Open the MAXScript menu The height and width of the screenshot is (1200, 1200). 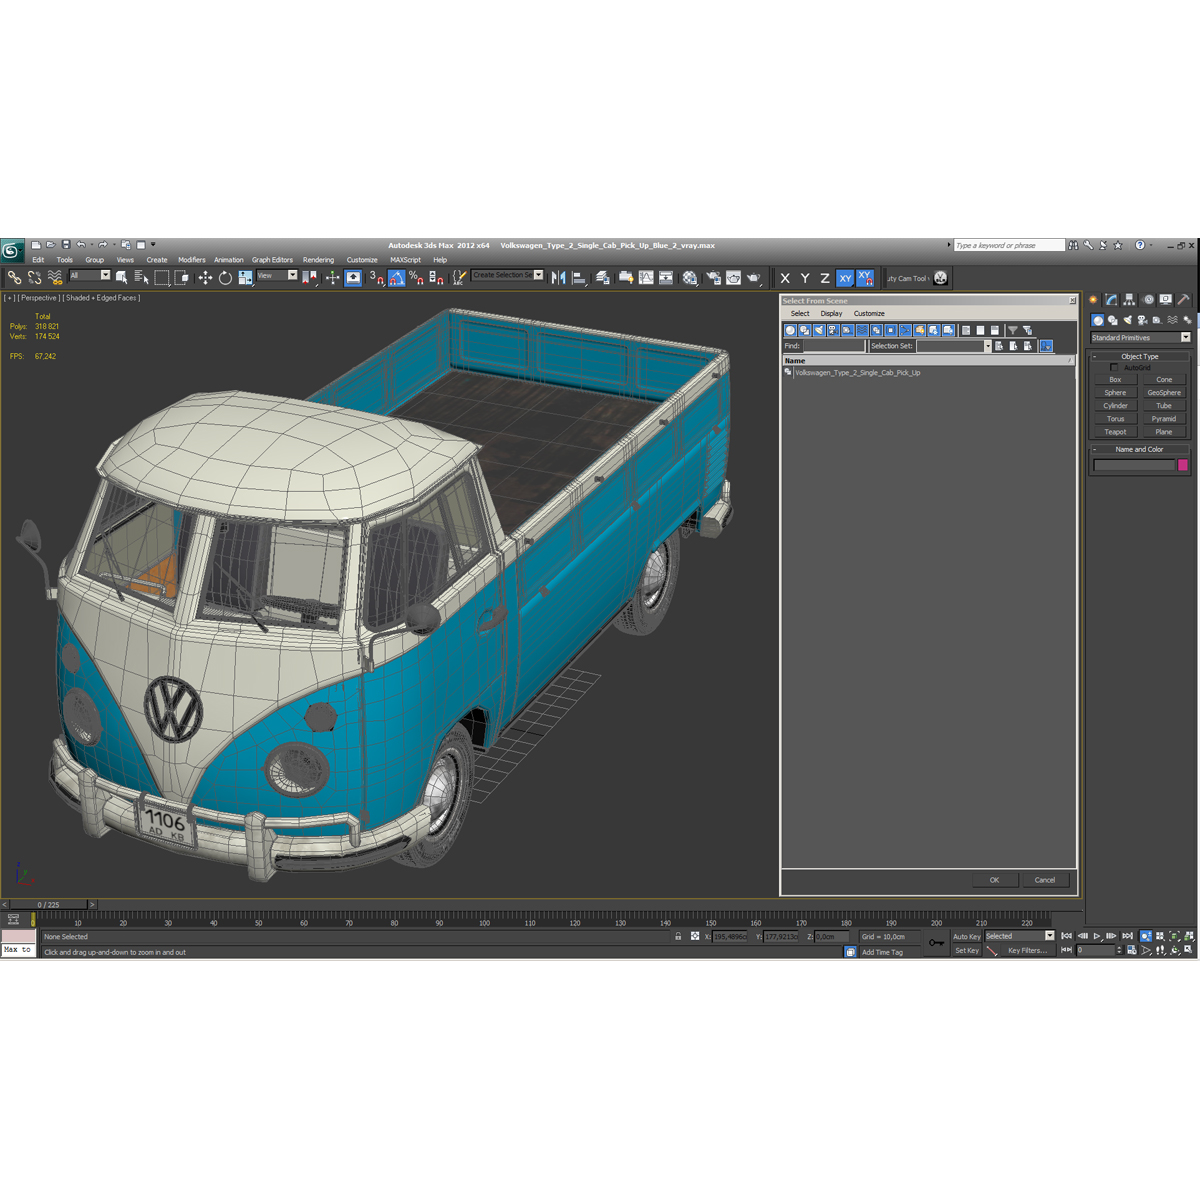405,260
